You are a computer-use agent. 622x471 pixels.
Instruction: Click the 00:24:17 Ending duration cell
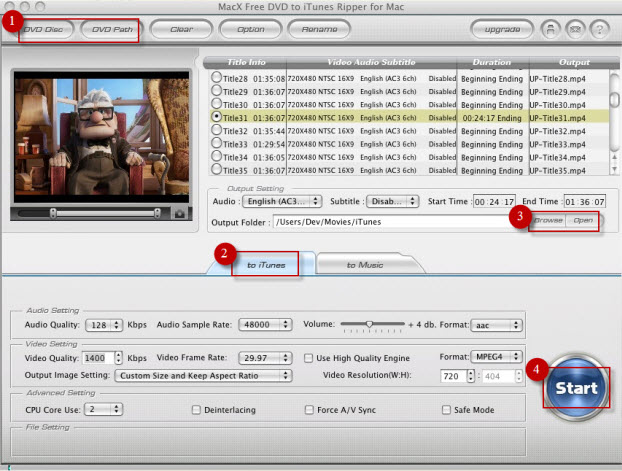point(492,118)
